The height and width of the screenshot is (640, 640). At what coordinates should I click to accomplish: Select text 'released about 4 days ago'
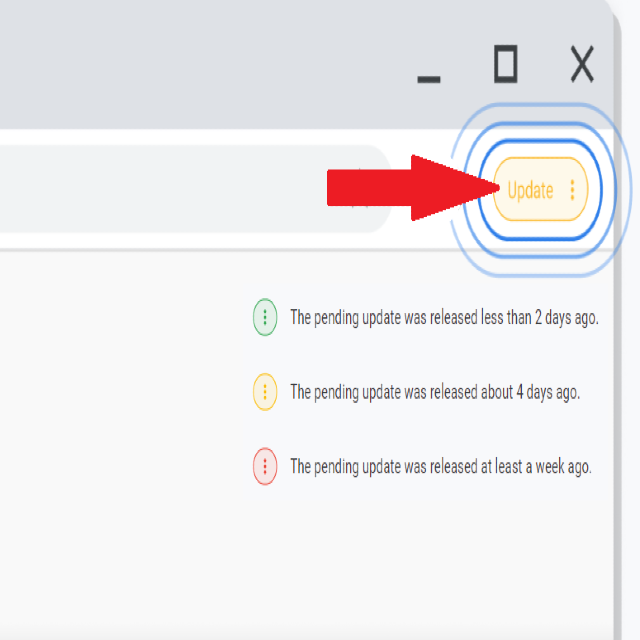click(x=504, y=392)
